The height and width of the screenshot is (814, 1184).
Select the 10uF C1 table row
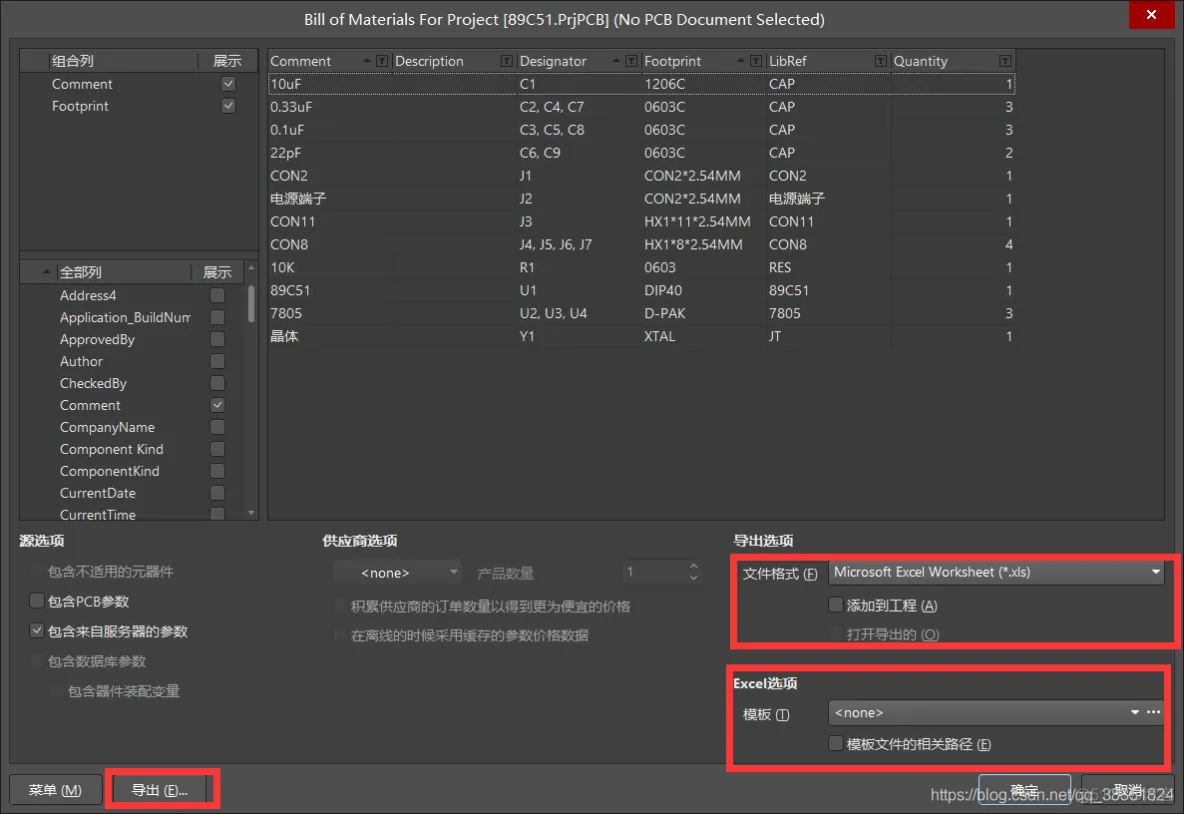(x=641, y=84)
